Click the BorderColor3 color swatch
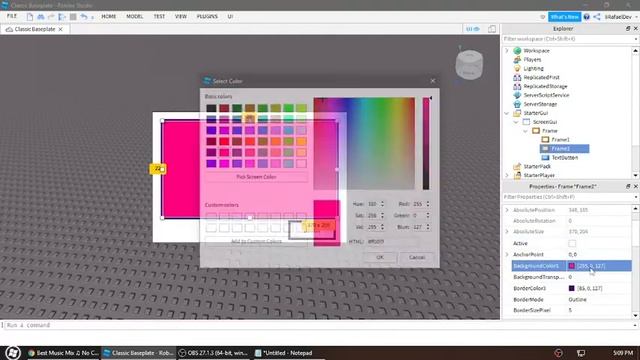Image resolution: width=640 pixels, height=360 pixels. click(572, 288)
